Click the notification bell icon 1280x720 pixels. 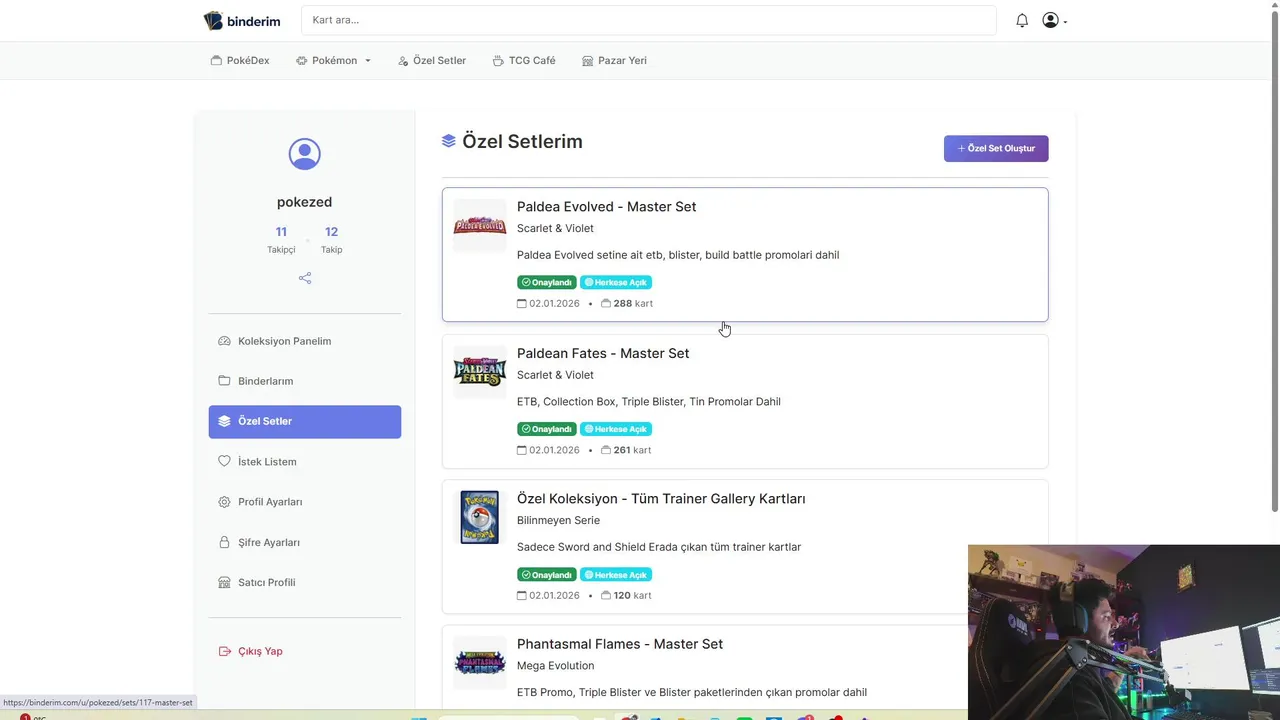click(x=1022, y=20)
